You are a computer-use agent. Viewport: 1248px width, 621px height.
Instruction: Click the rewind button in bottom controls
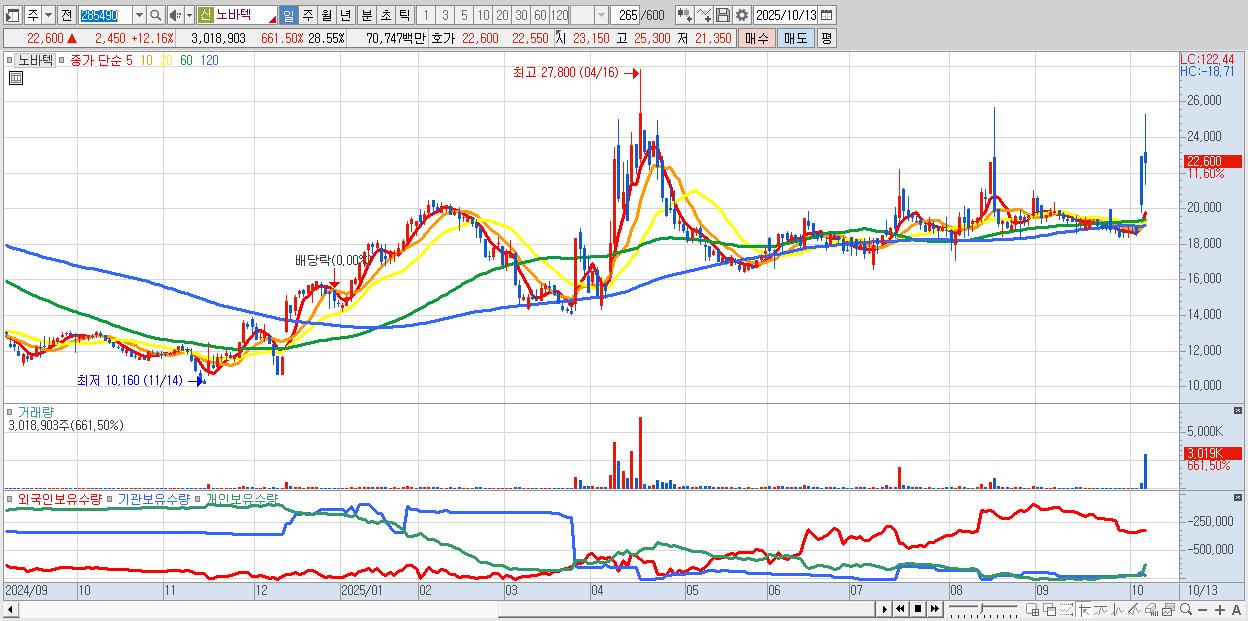900,609
